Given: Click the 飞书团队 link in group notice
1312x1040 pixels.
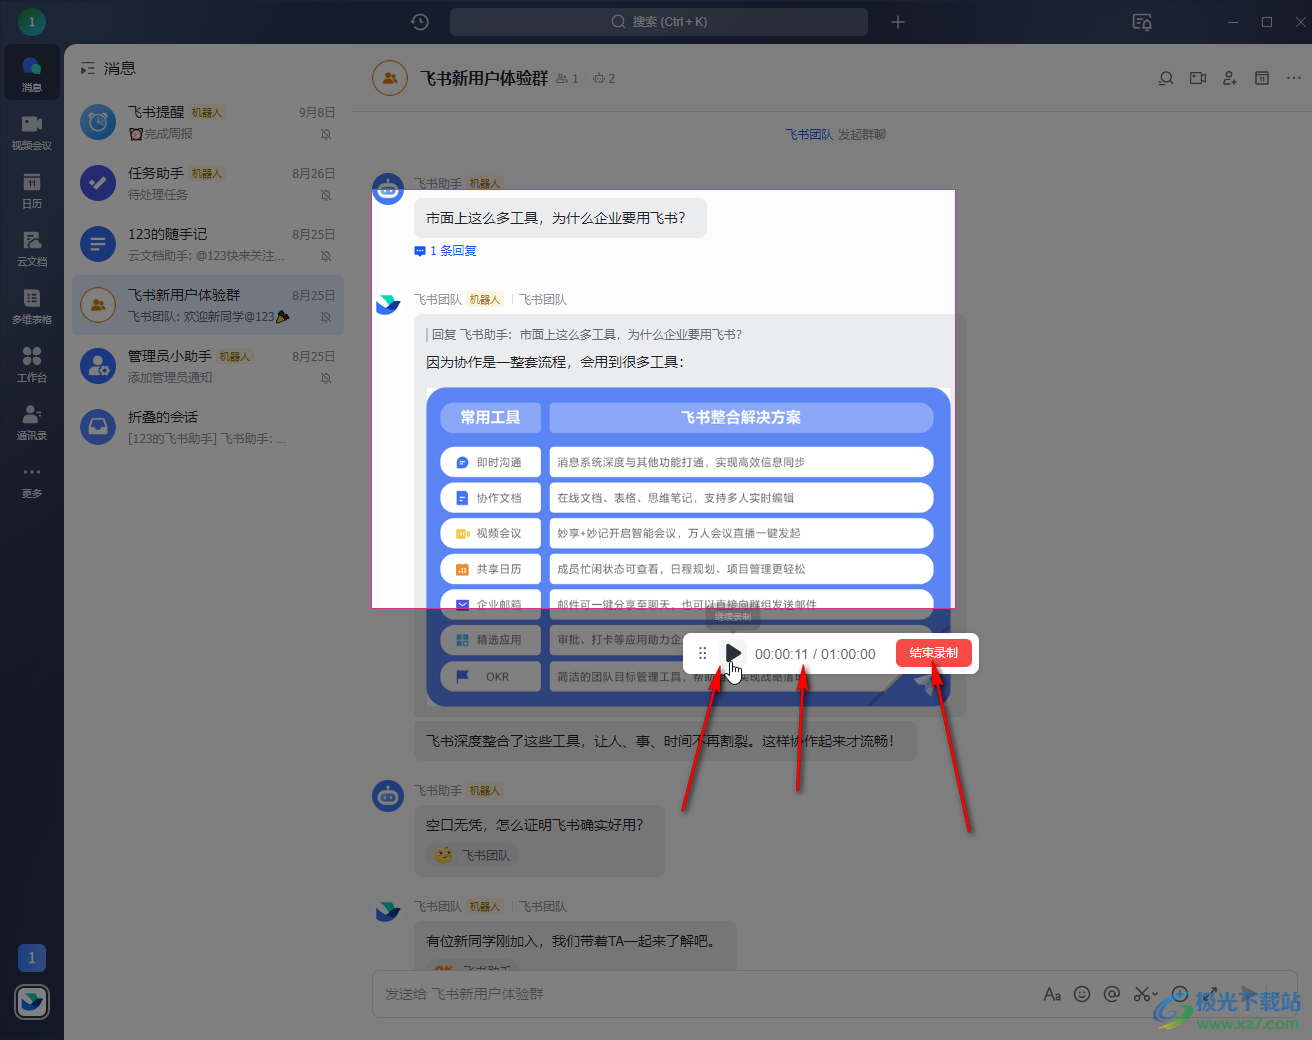Looking at the screenshot, I should pyautogui.click(x=809, y=134).
